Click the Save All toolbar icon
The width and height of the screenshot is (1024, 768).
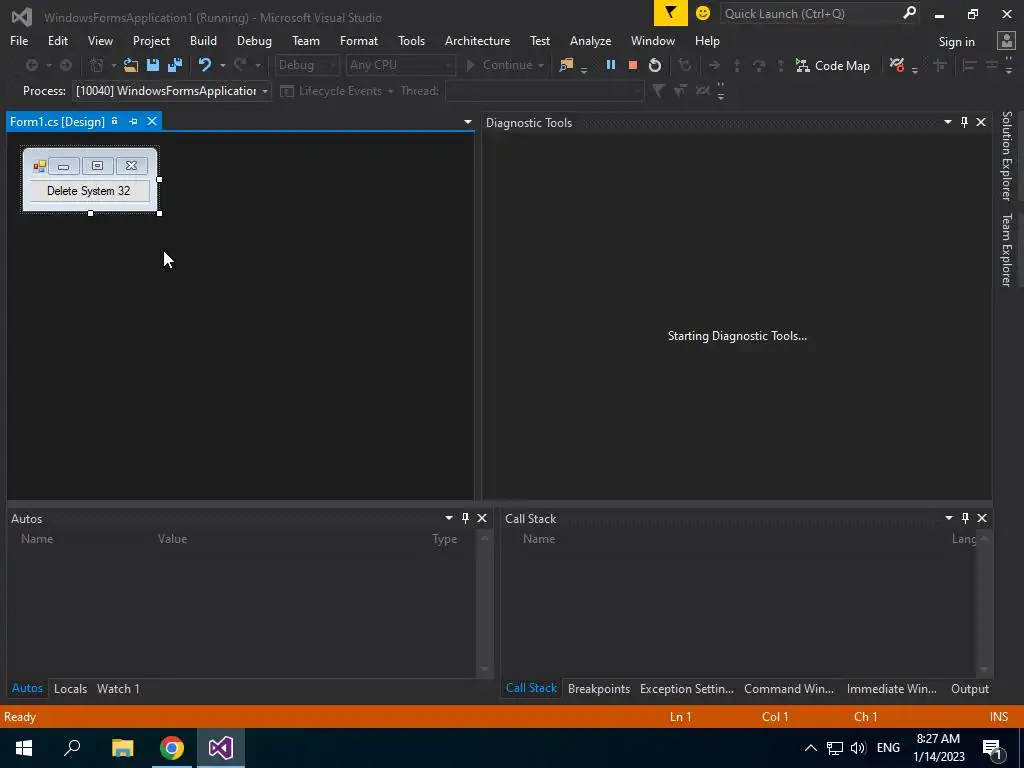[175, 65]
